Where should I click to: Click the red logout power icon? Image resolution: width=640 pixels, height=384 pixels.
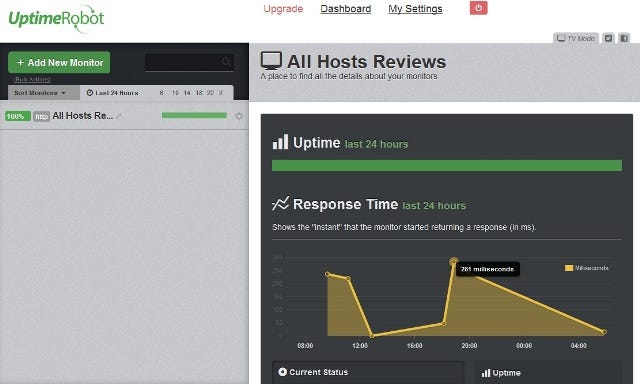coord(478,8)
